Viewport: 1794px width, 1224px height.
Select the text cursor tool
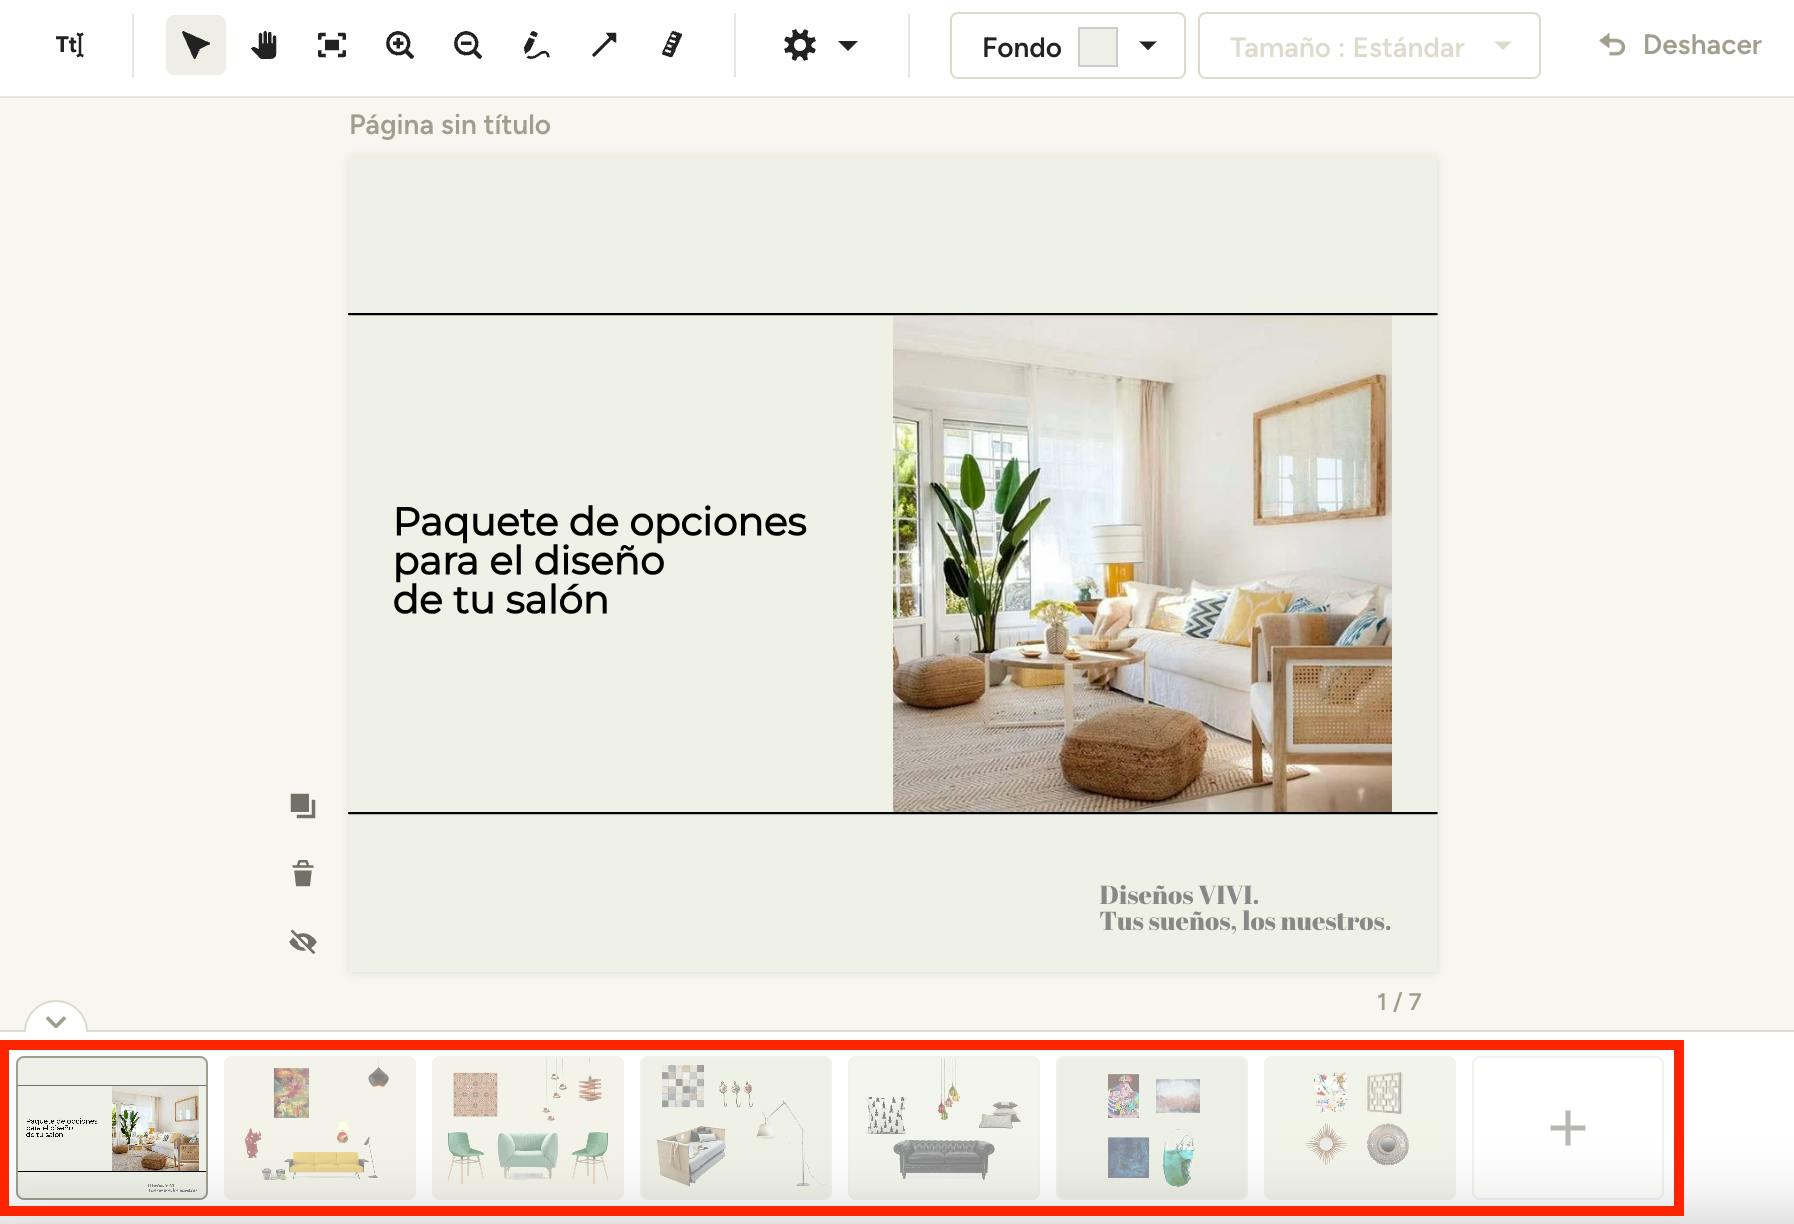click(70, 45)
